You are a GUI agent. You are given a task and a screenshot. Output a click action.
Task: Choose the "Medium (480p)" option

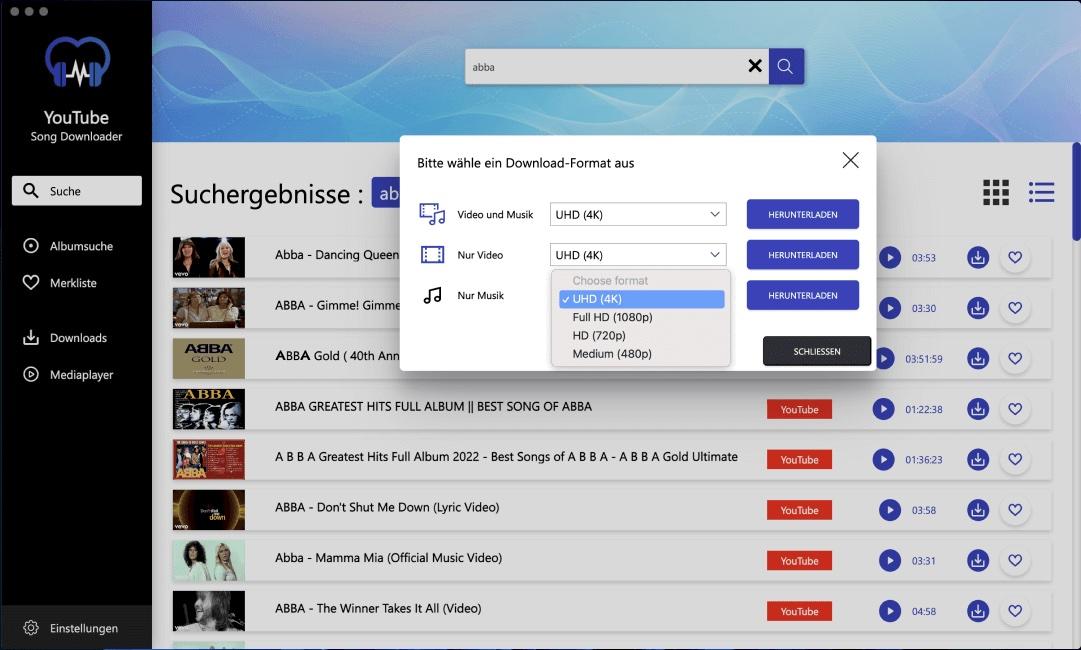610,353
